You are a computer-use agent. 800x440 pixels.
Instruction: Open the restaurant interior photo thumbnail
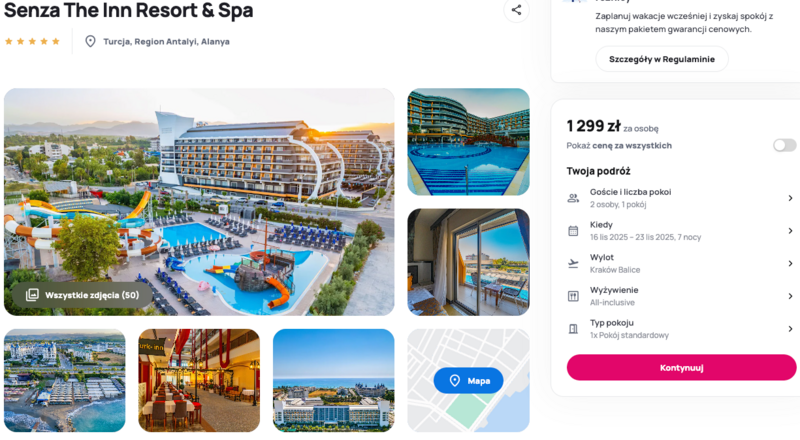click(199, 380)
